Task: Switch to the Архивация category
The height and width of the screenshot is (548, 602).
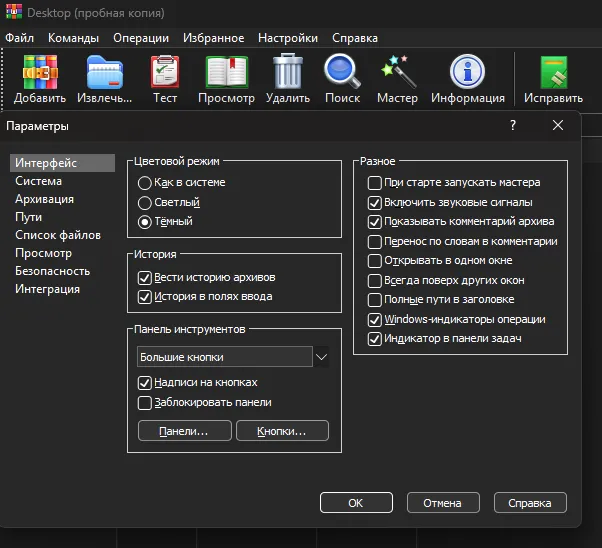Action: pyautogui.click(x=45, y=199)
